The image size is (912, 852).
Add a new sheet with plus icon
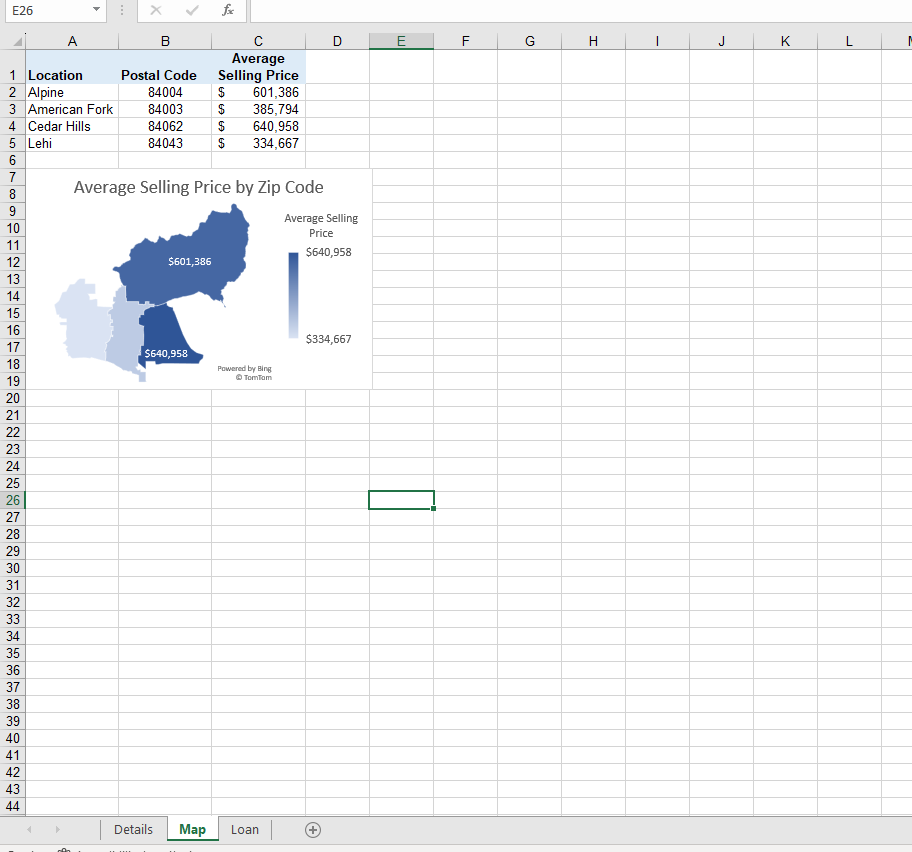(x=313, y=830)
